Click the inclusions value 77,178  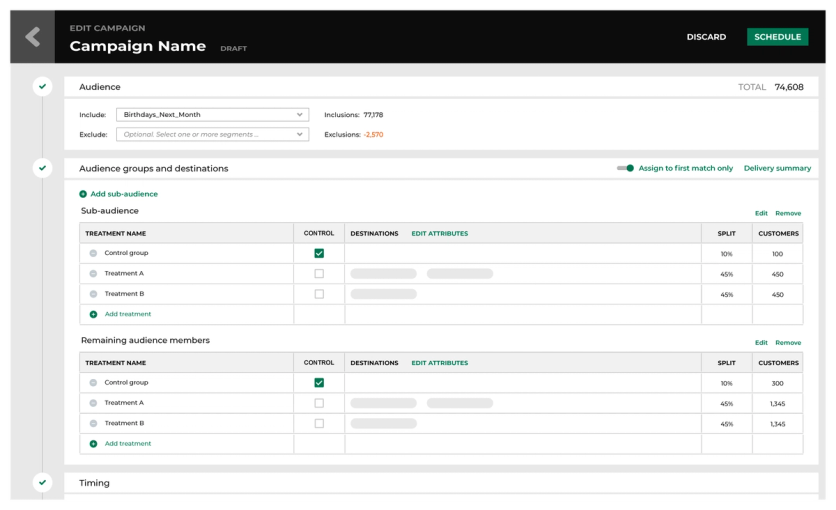373,115
